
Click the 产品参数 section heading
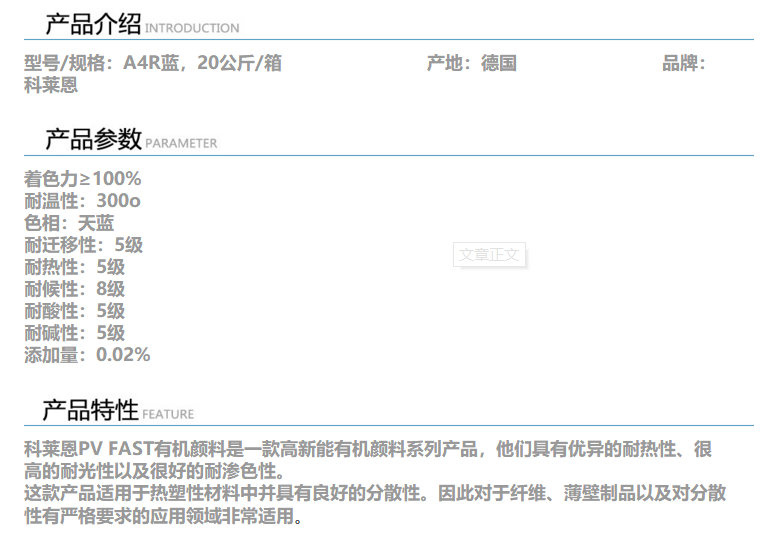[x=93, y=140]
